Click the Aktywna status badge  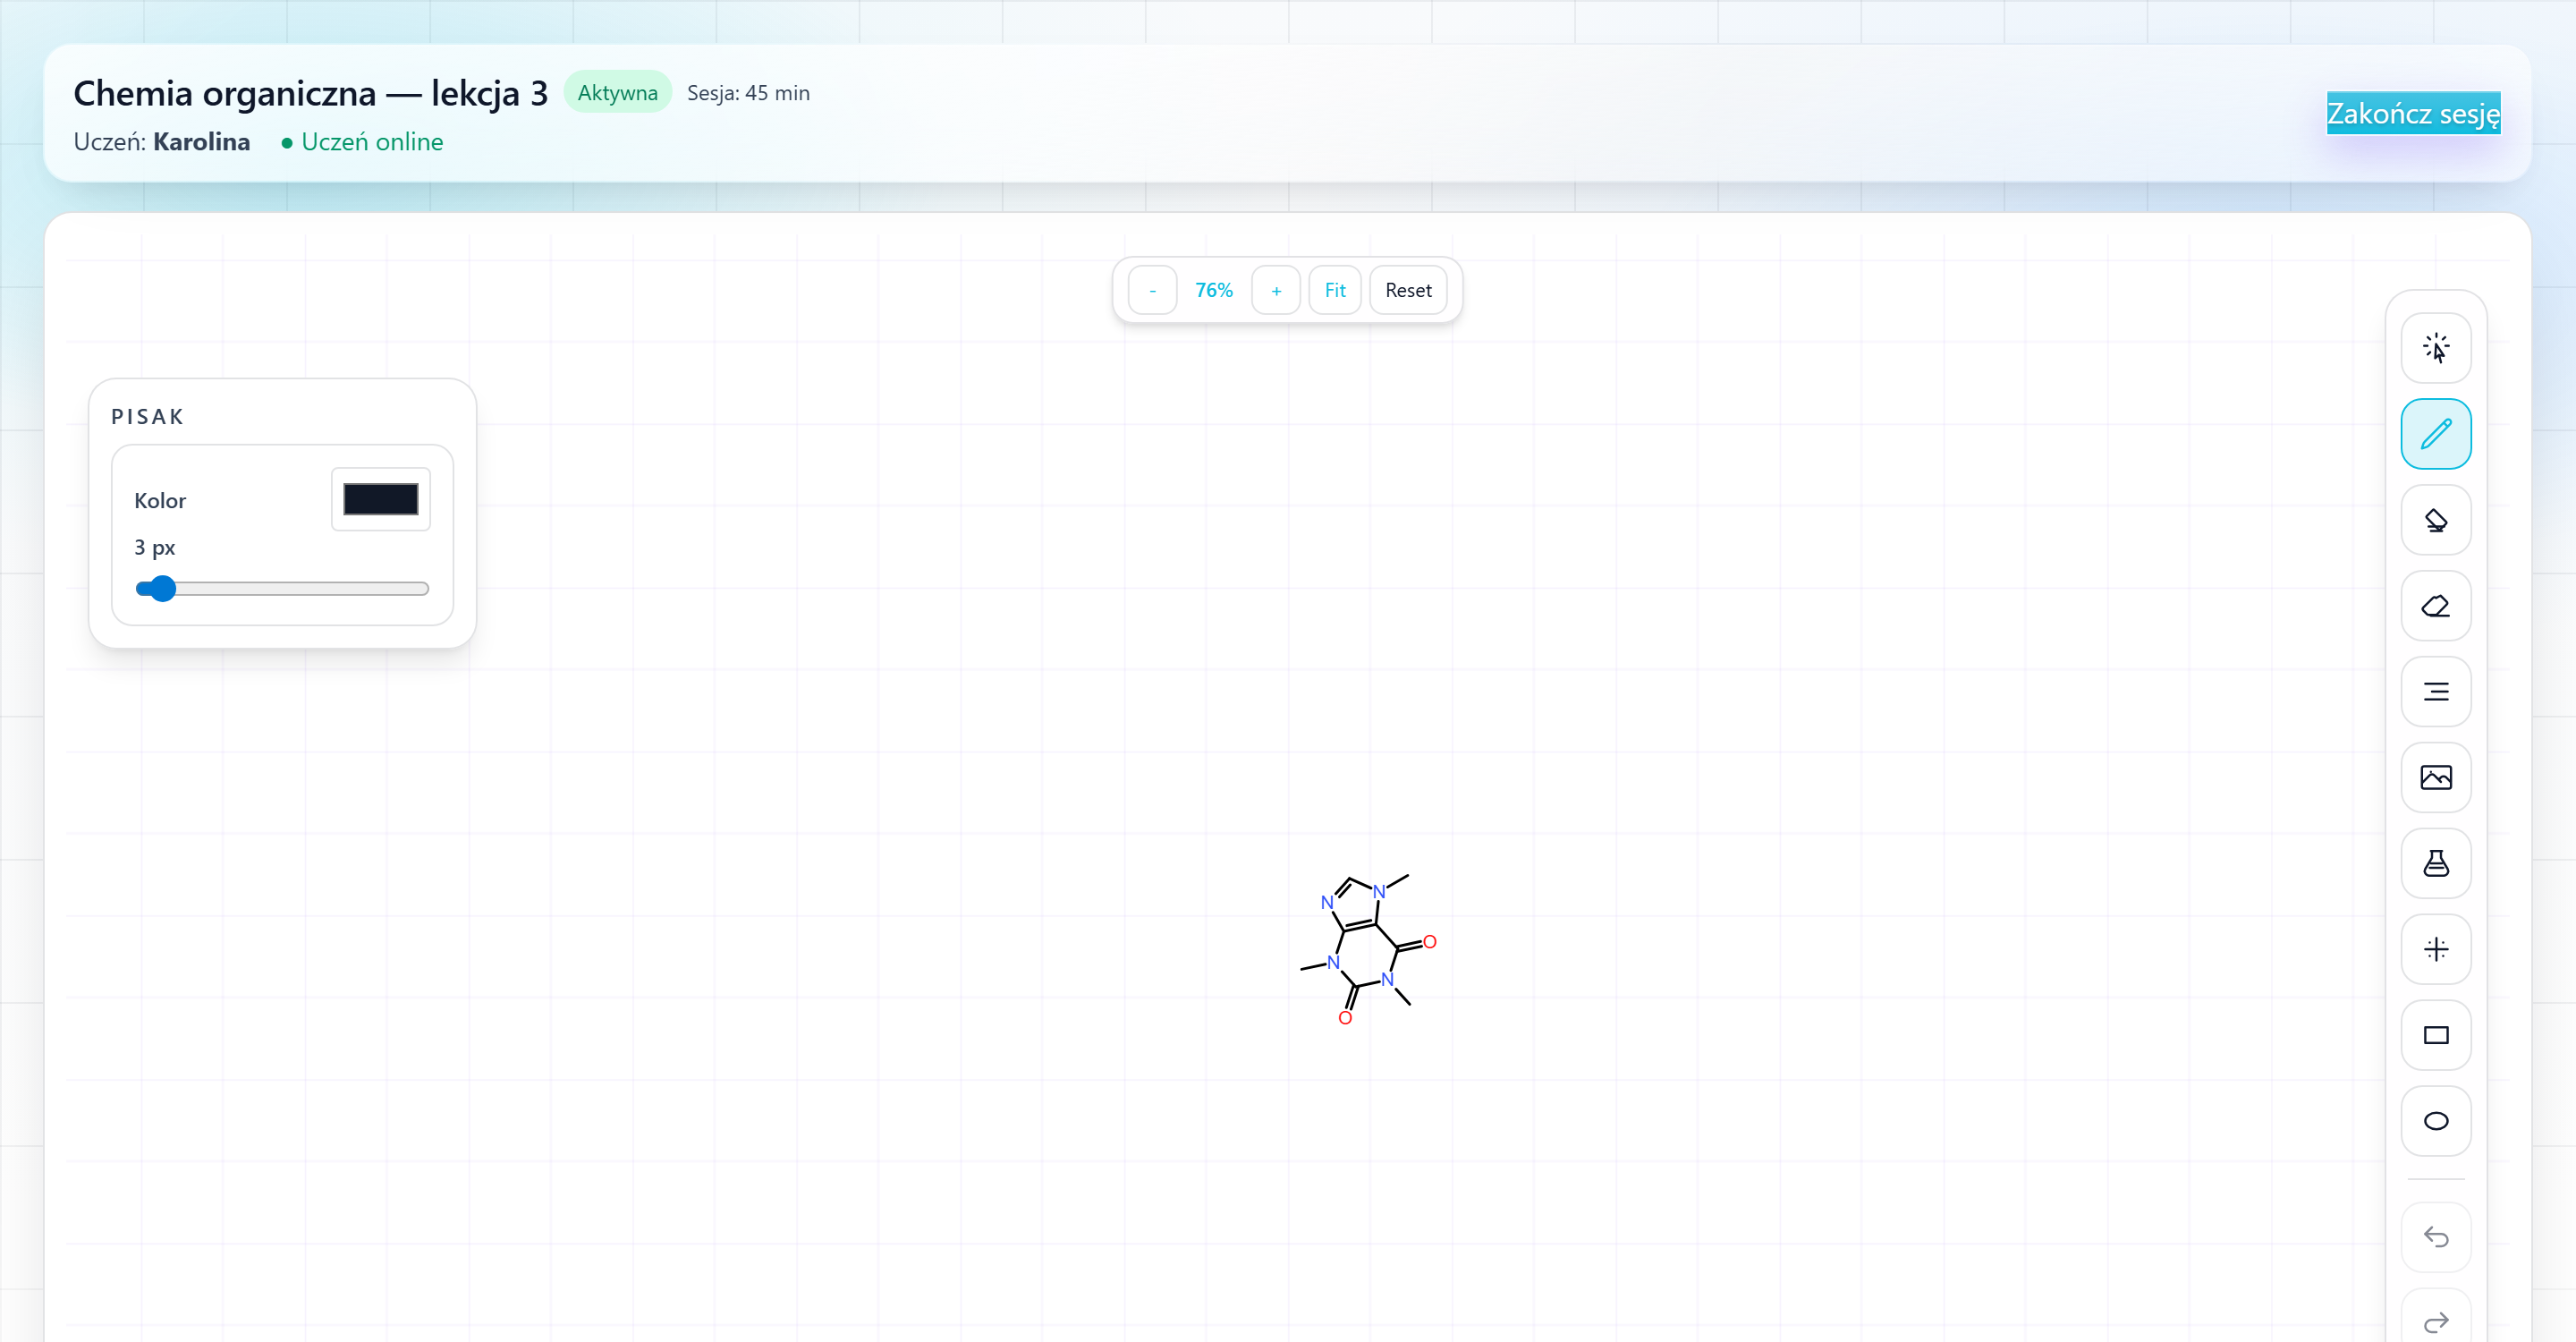tap(617, 92)
